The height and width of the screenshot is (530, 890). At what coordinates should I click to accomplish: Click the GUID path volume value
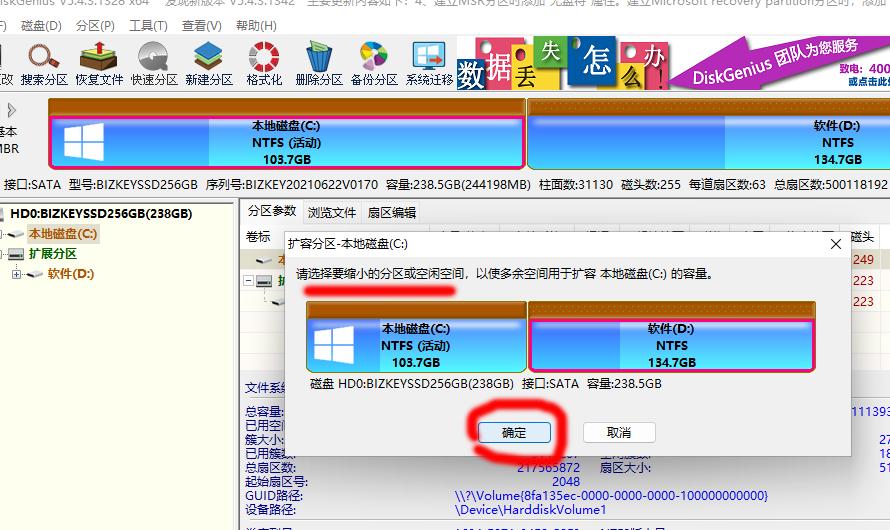[611, 495]
